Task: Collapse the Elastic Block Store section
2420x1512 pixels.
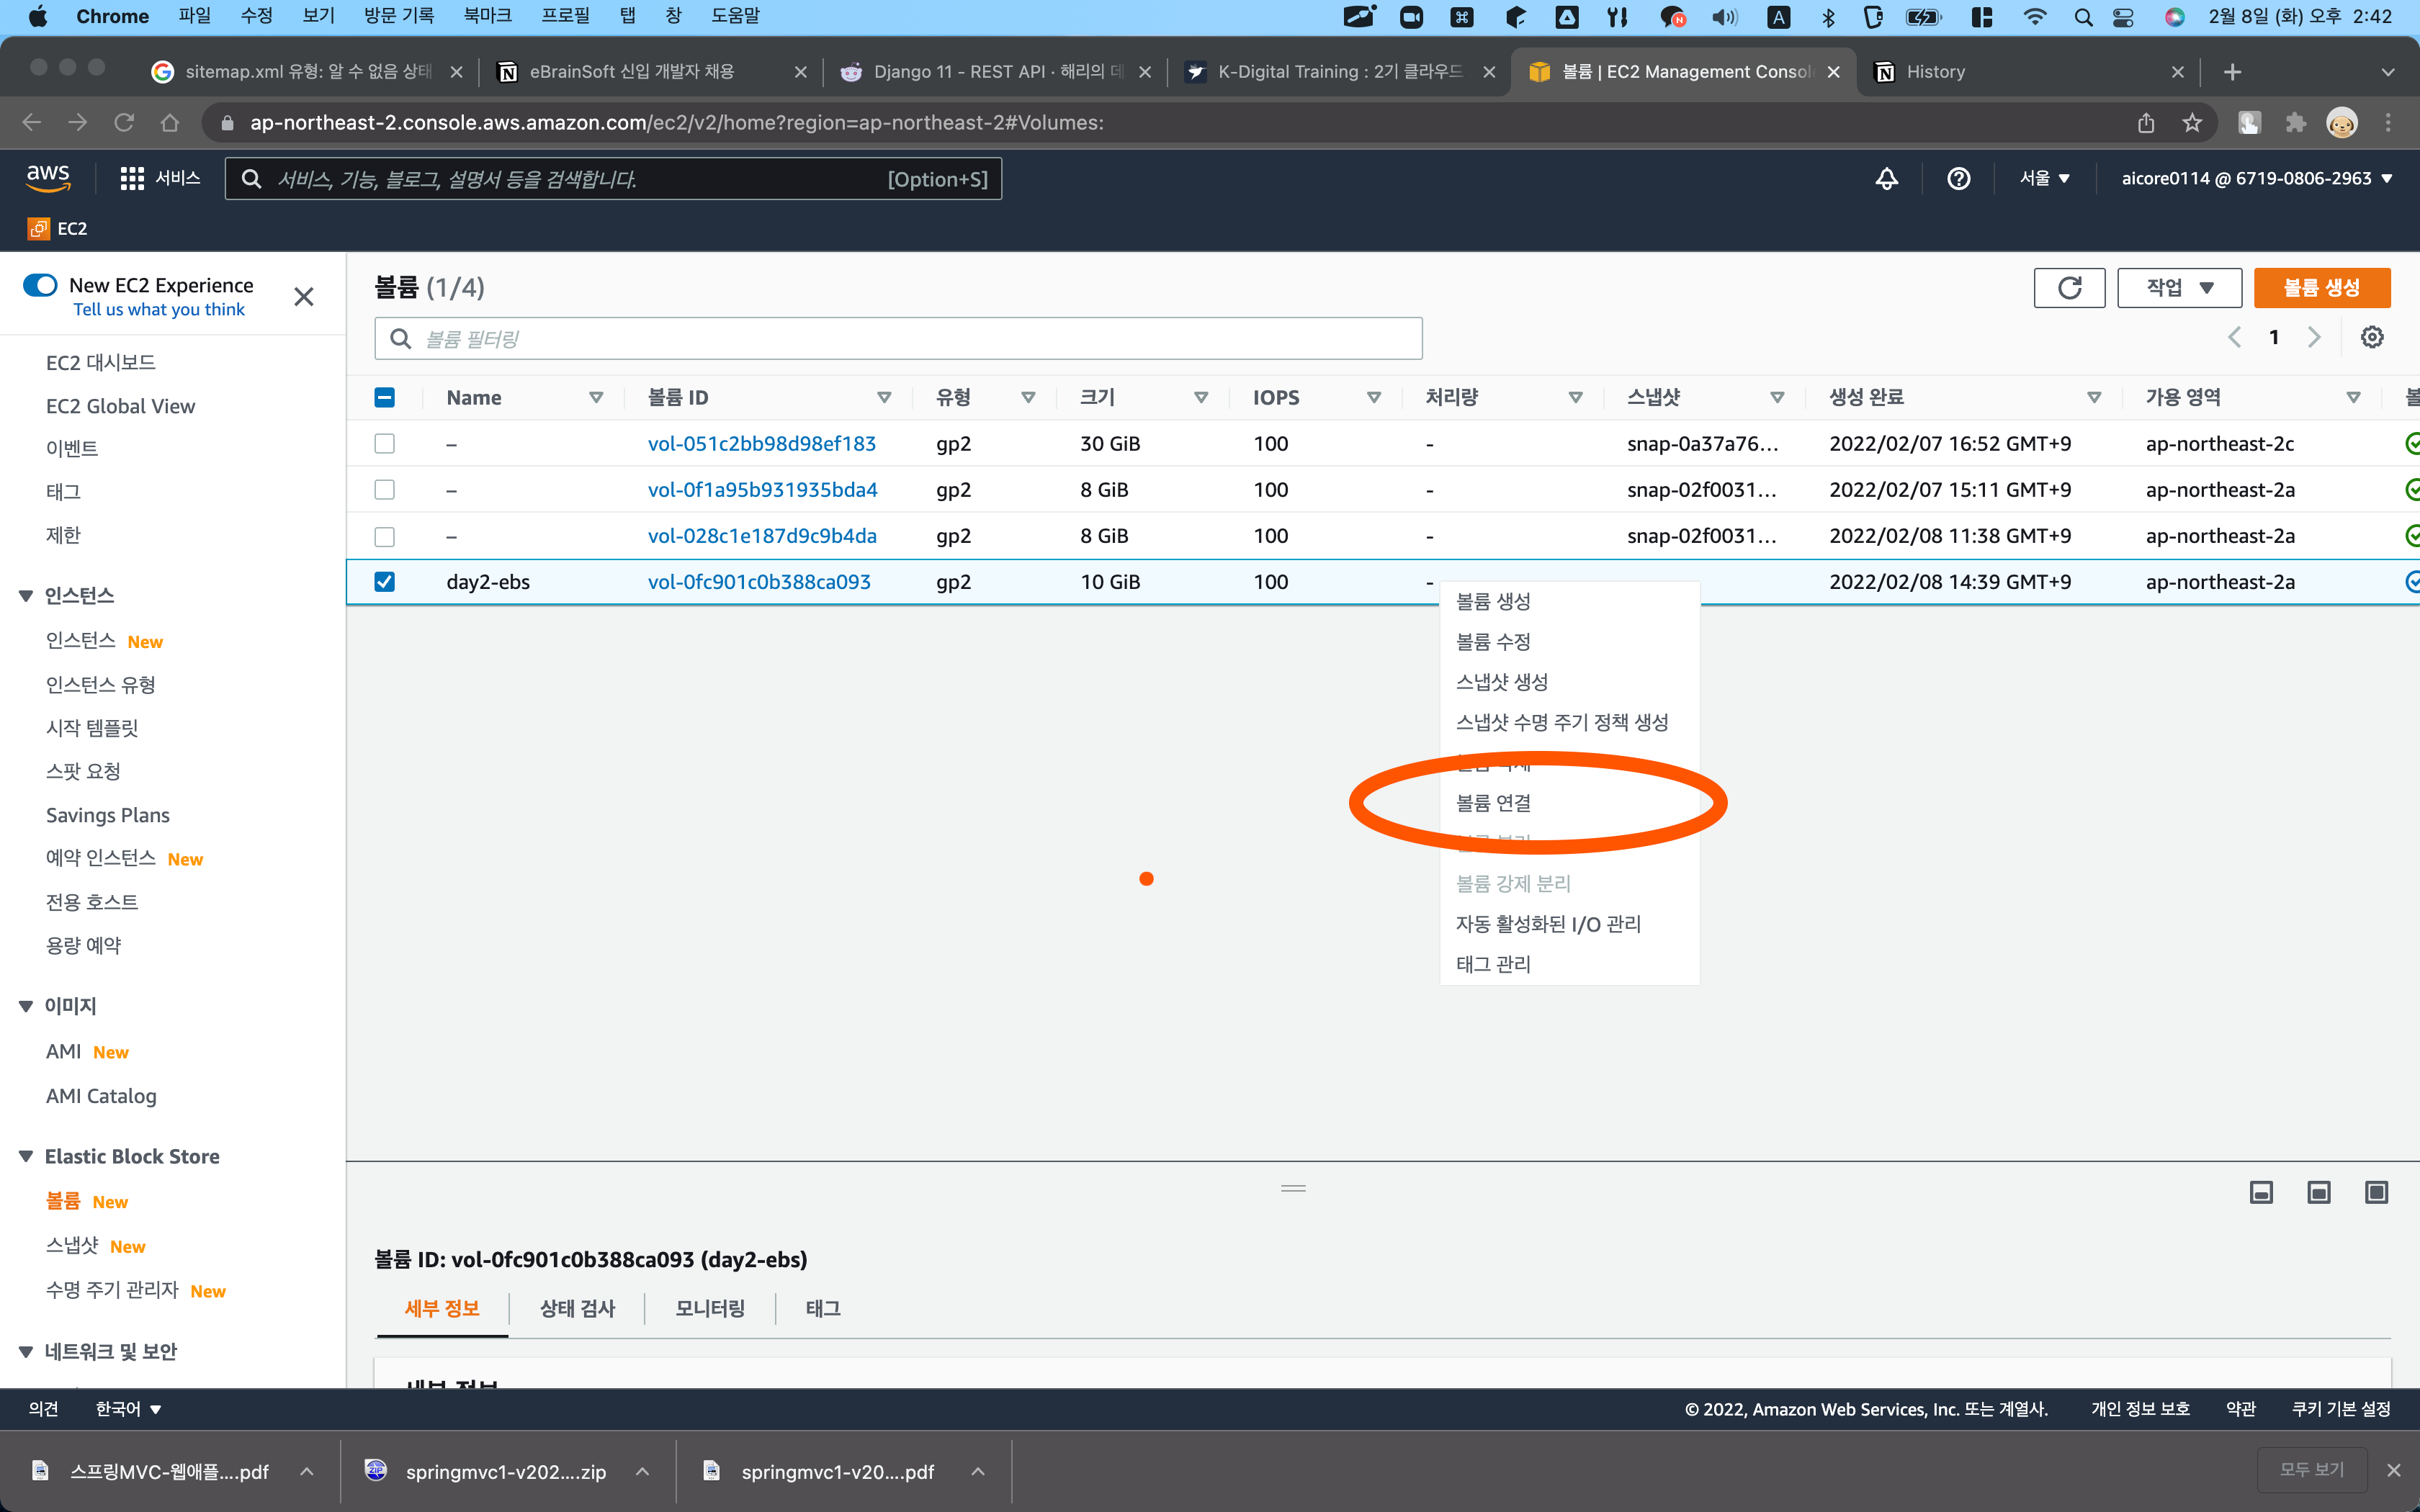Action: (x=25, y=1156)
